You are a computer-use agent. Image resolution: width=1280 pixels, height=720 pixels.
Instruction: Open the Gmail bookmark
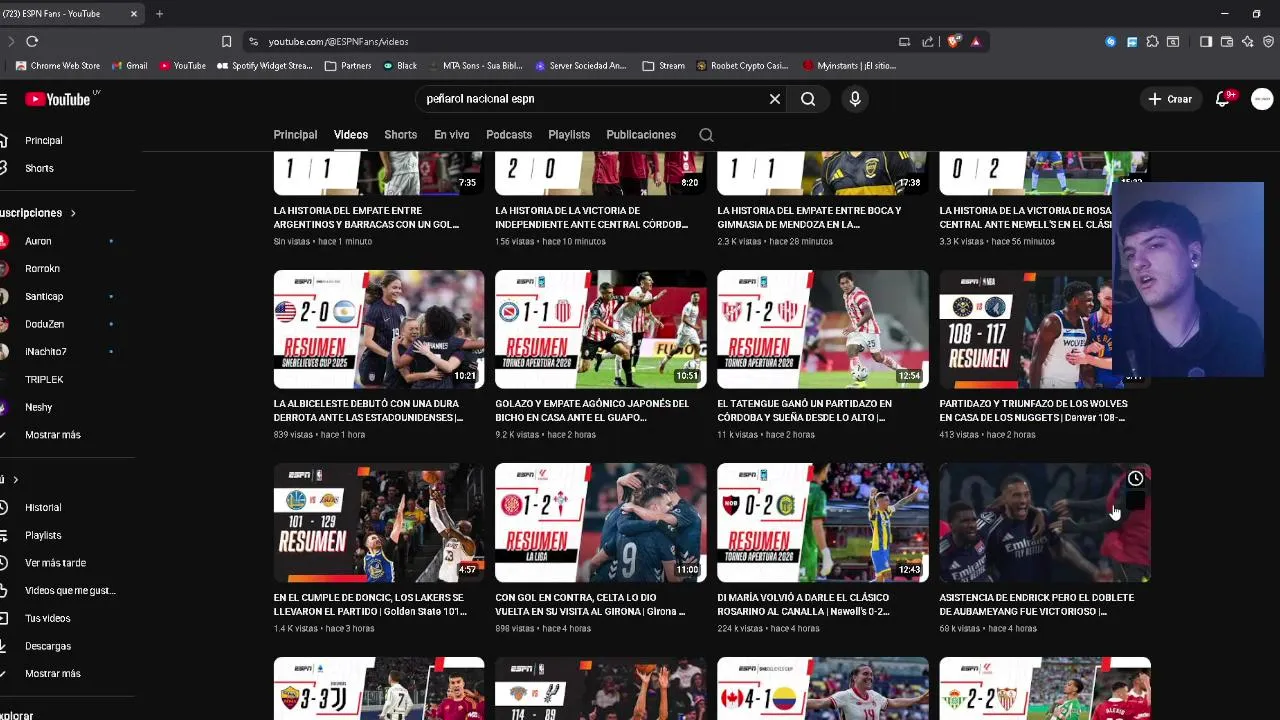tap(130, 66)
